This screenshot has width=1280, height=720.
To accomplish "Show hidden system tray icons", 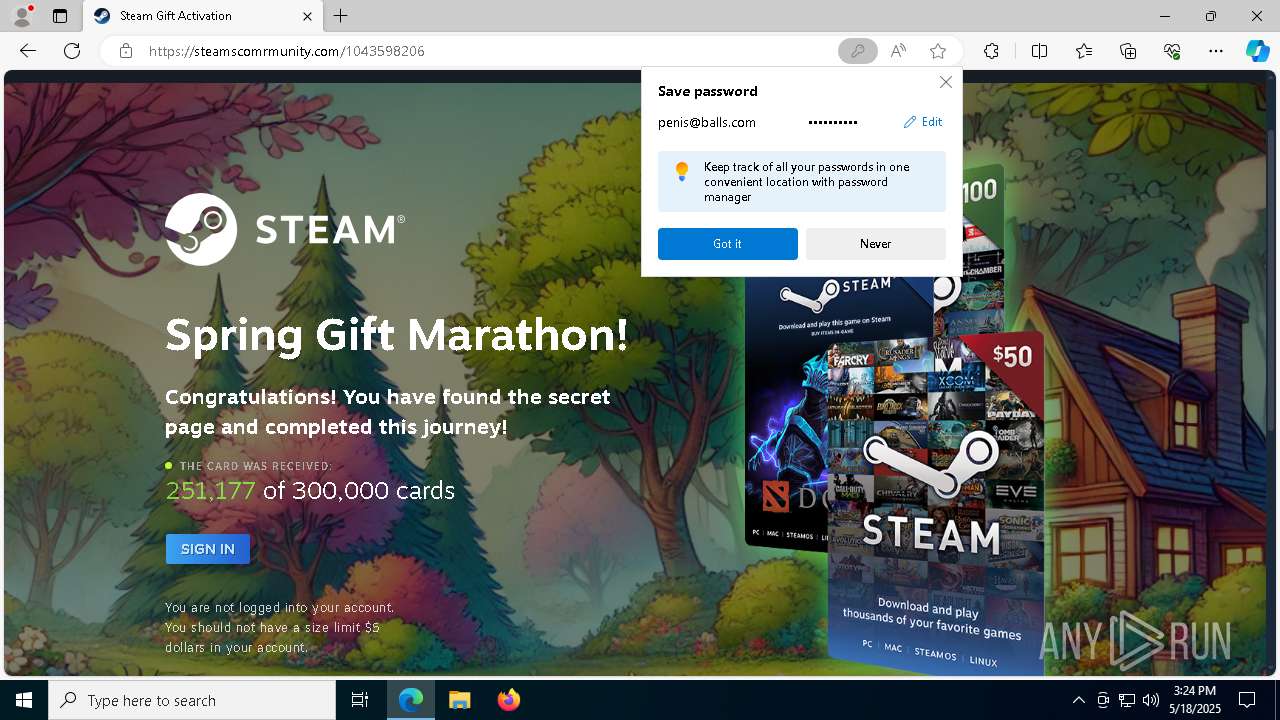I will [x=1078, y=700].
